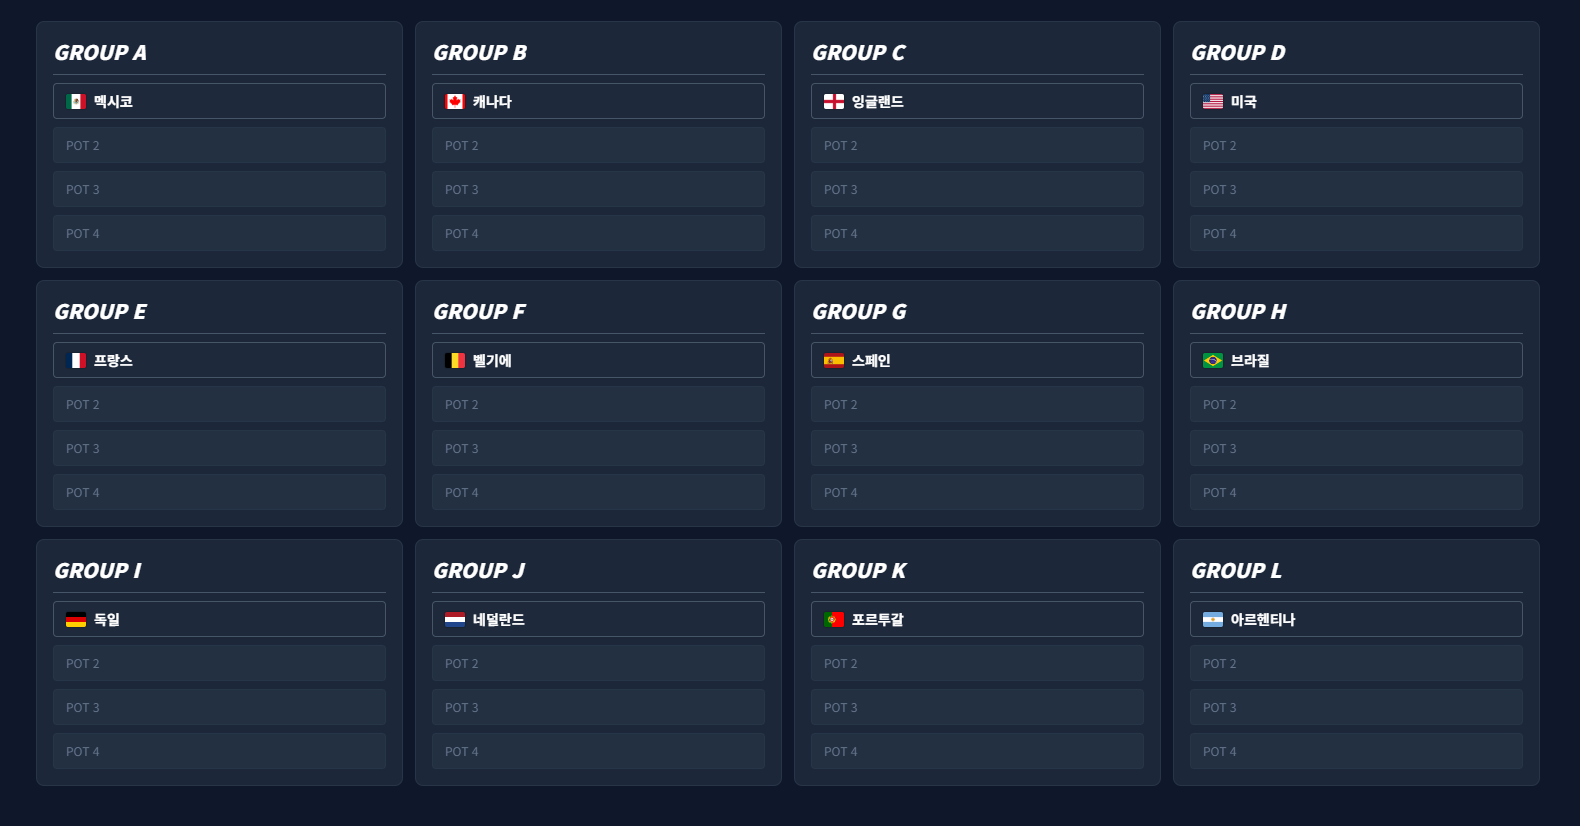Screen dimensions: 1580x826
Task: Select the POT 2 slot in Group I
Action: [x=219, y=663]
